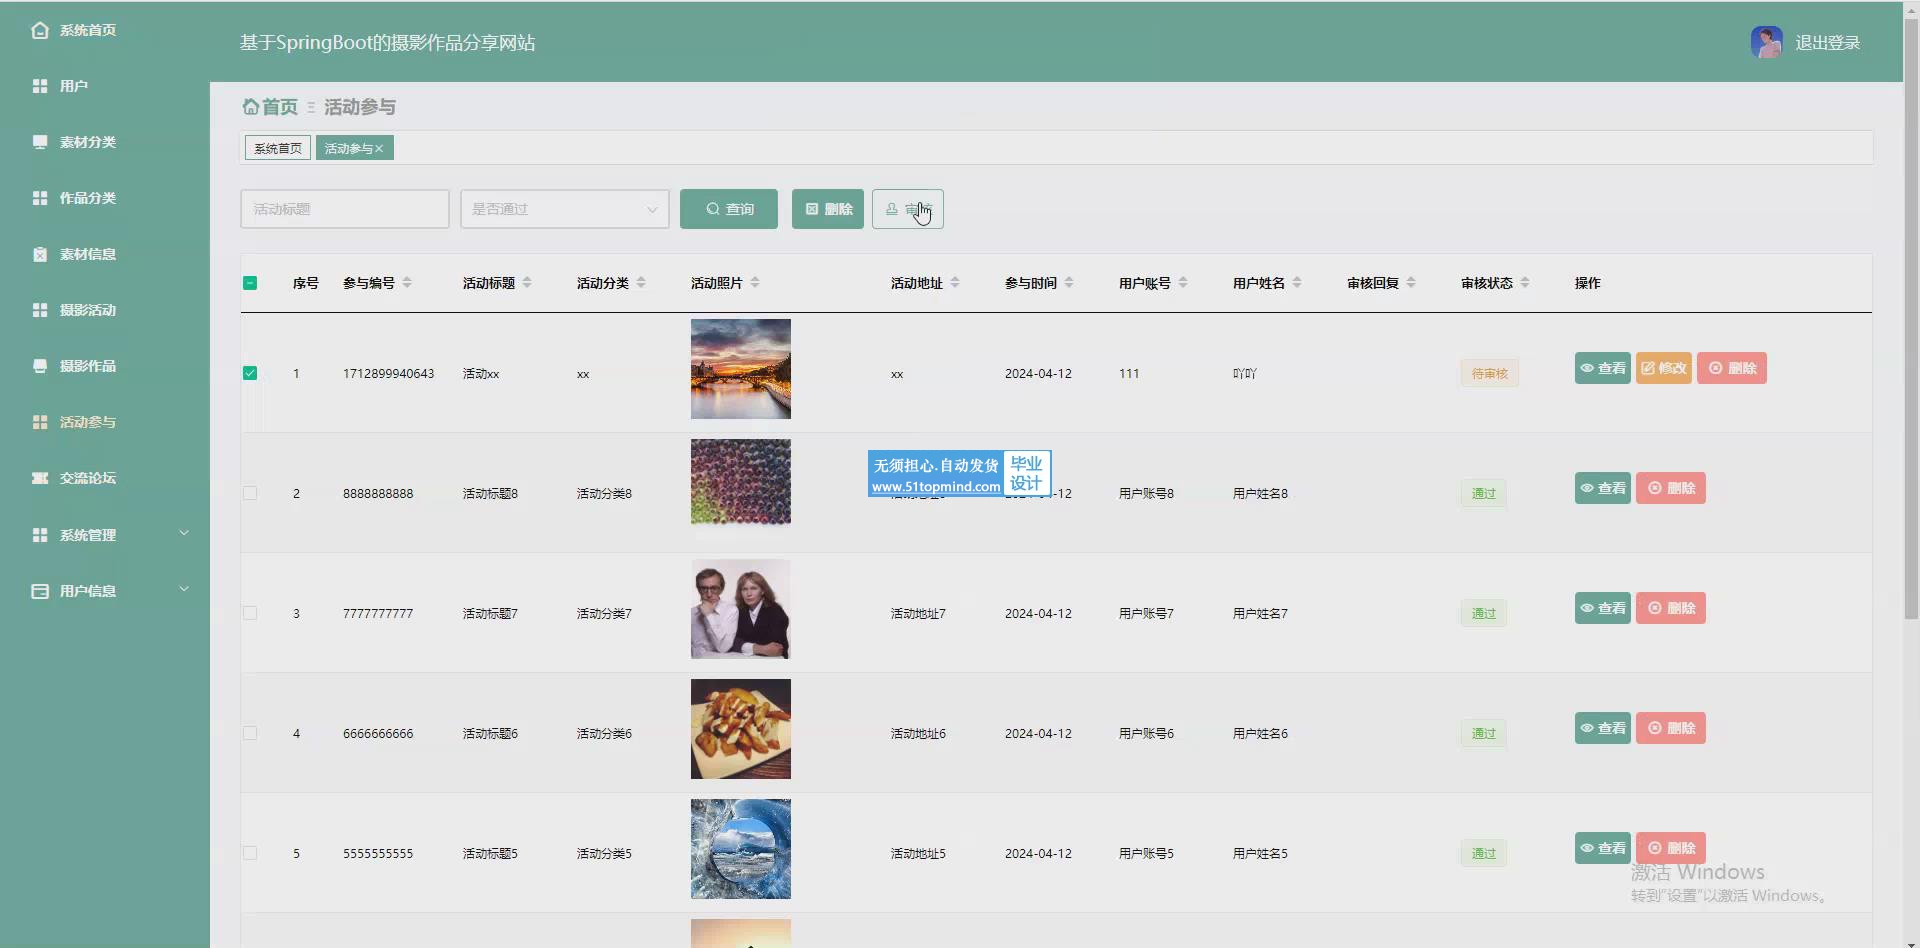Sort by 审核状态 column
Viewport: 1920px width, 948px height.
click(x=1525, y=283)
